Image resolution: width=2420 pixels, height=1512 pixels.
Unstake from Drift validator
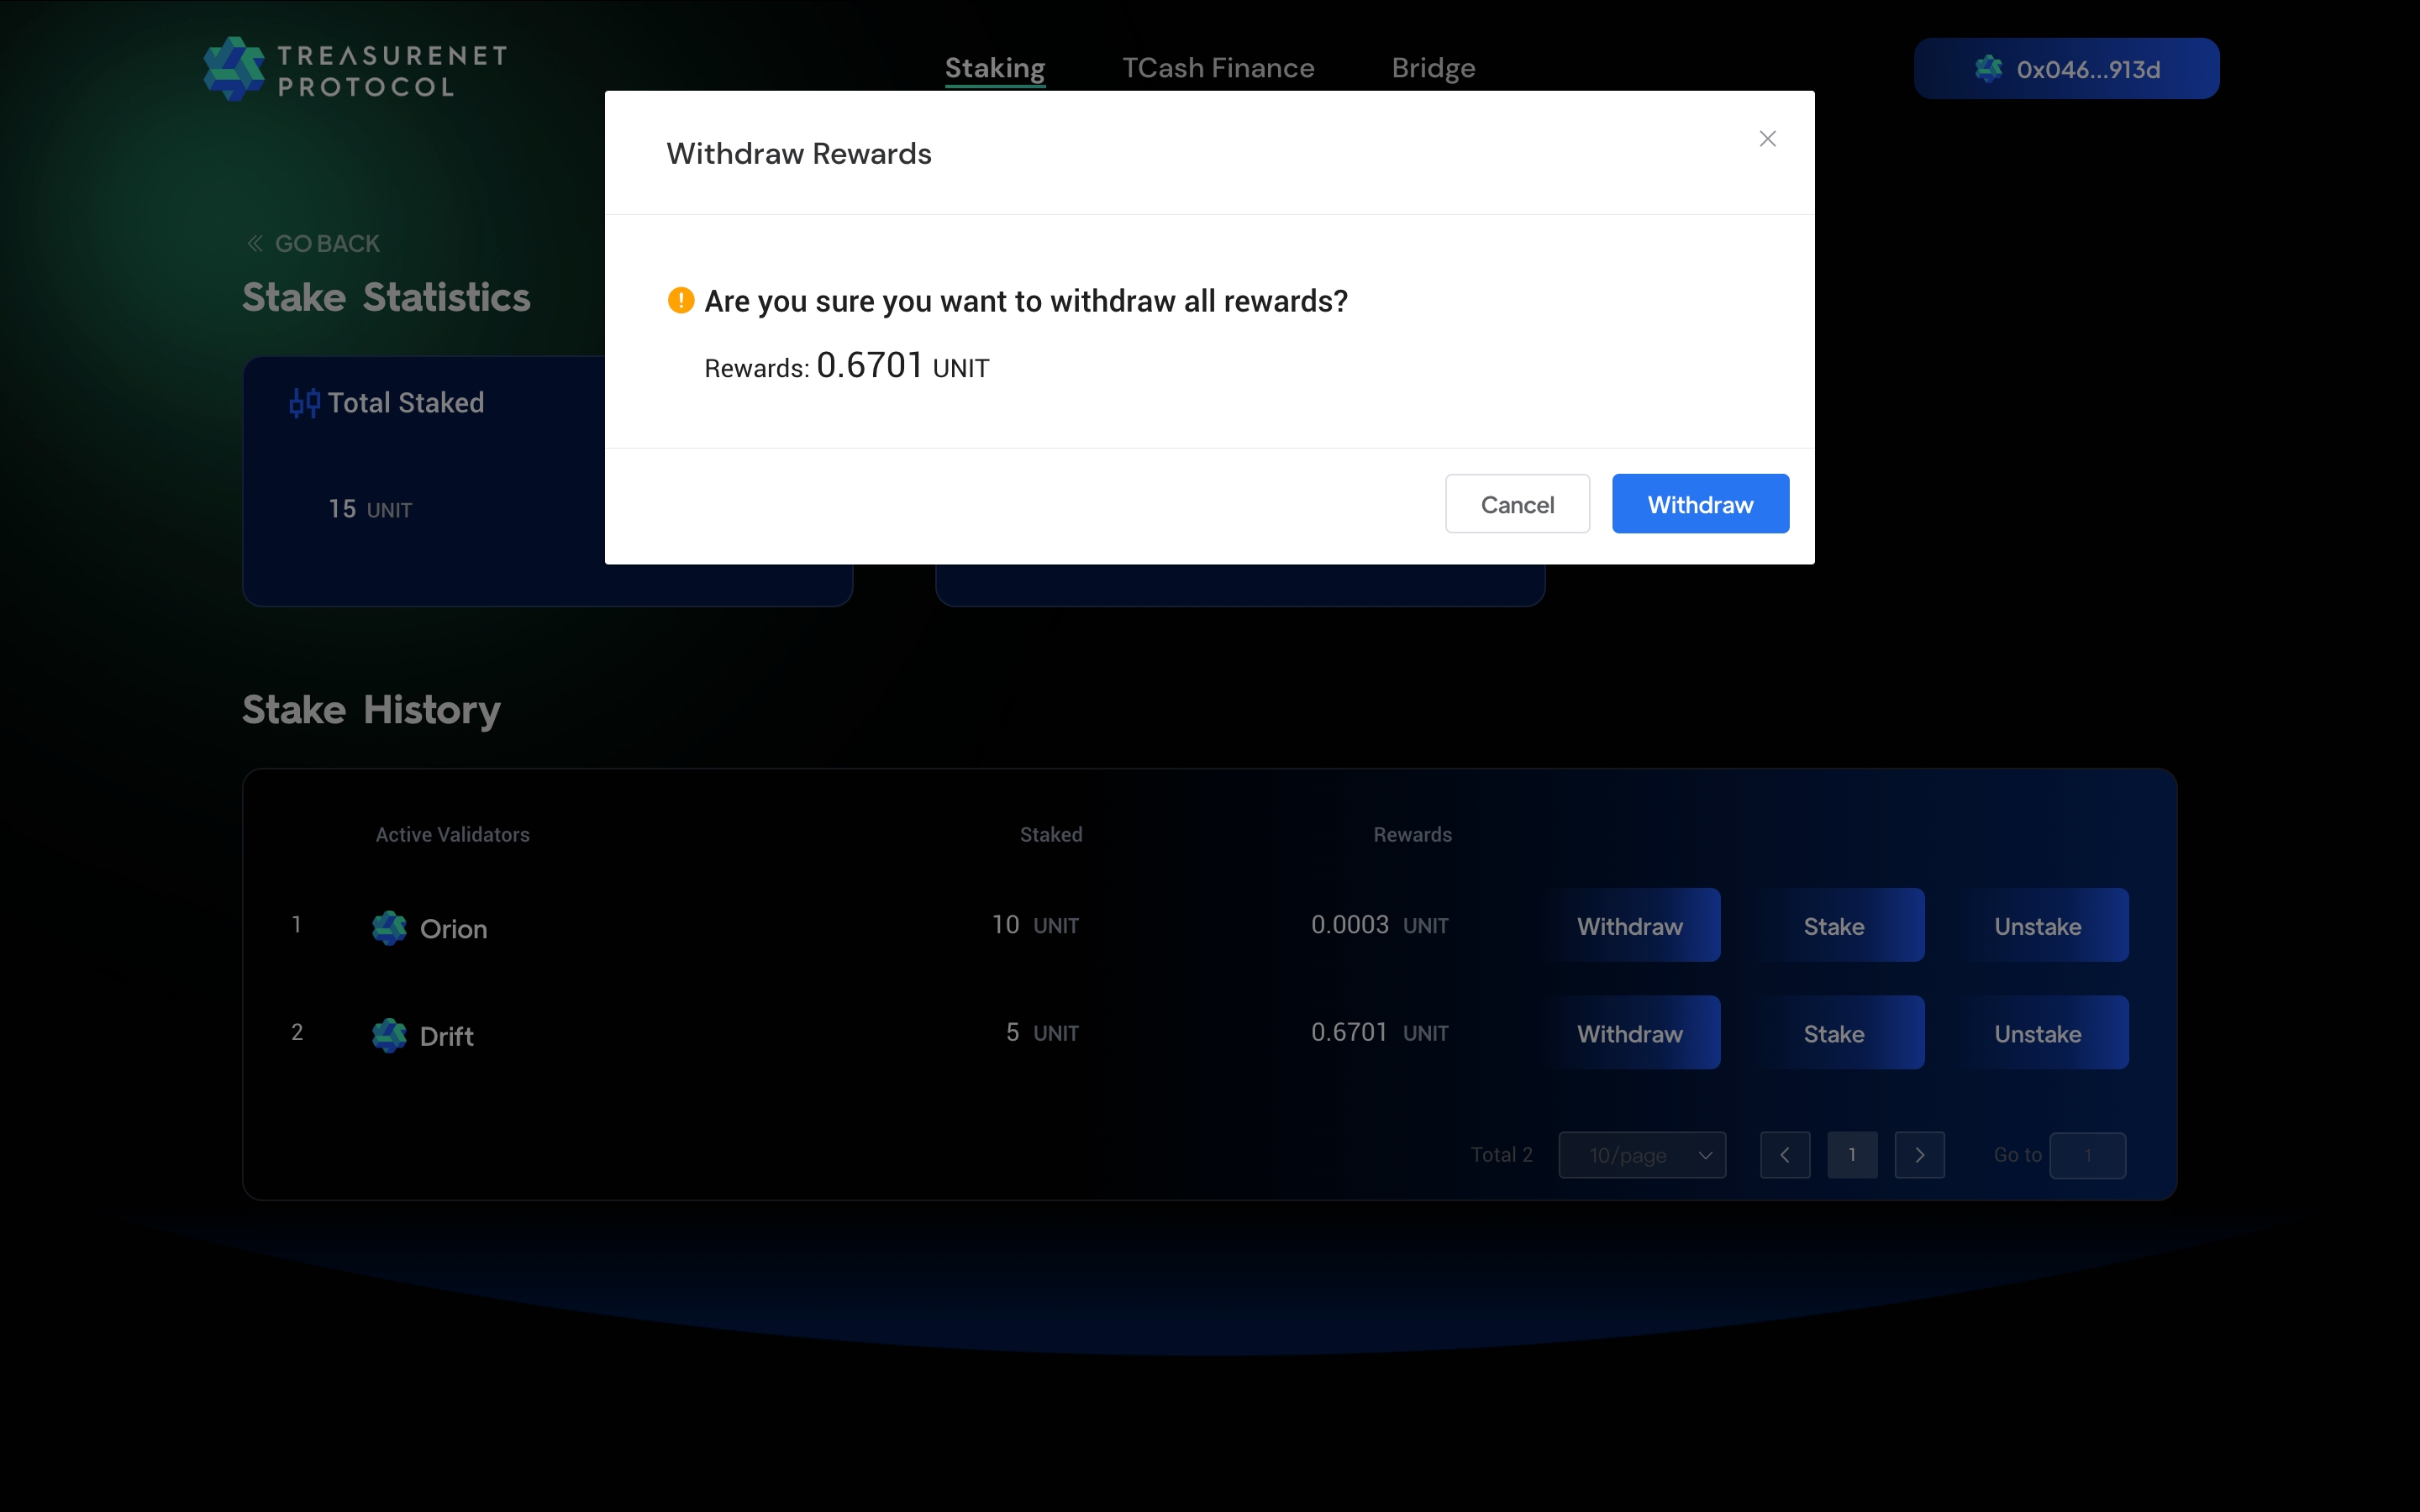click(2038, 1032)
